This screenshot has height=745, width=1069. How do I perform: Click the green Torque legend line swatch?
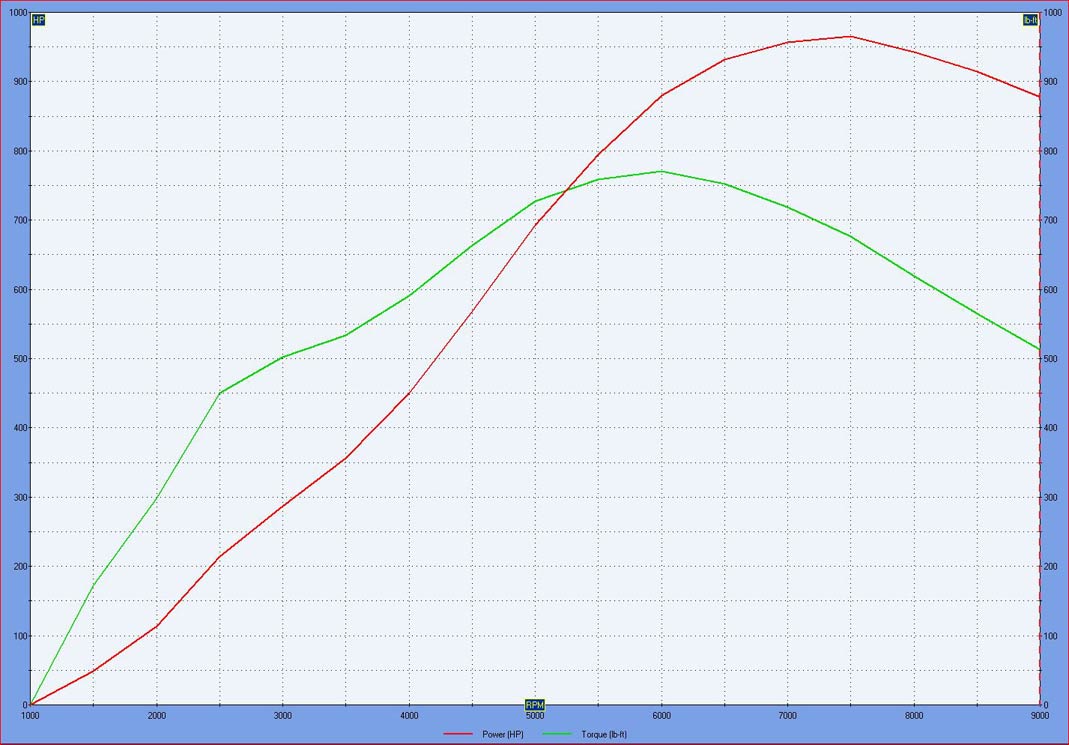(558, 734)
